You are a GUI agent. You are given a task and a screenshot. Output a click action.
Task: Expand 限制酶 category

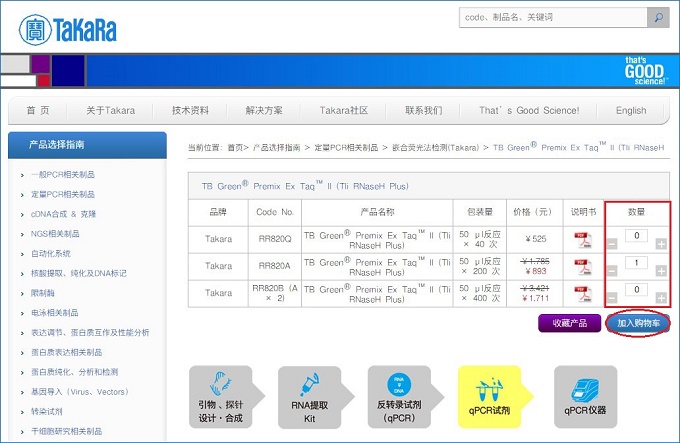click(42, 293)
